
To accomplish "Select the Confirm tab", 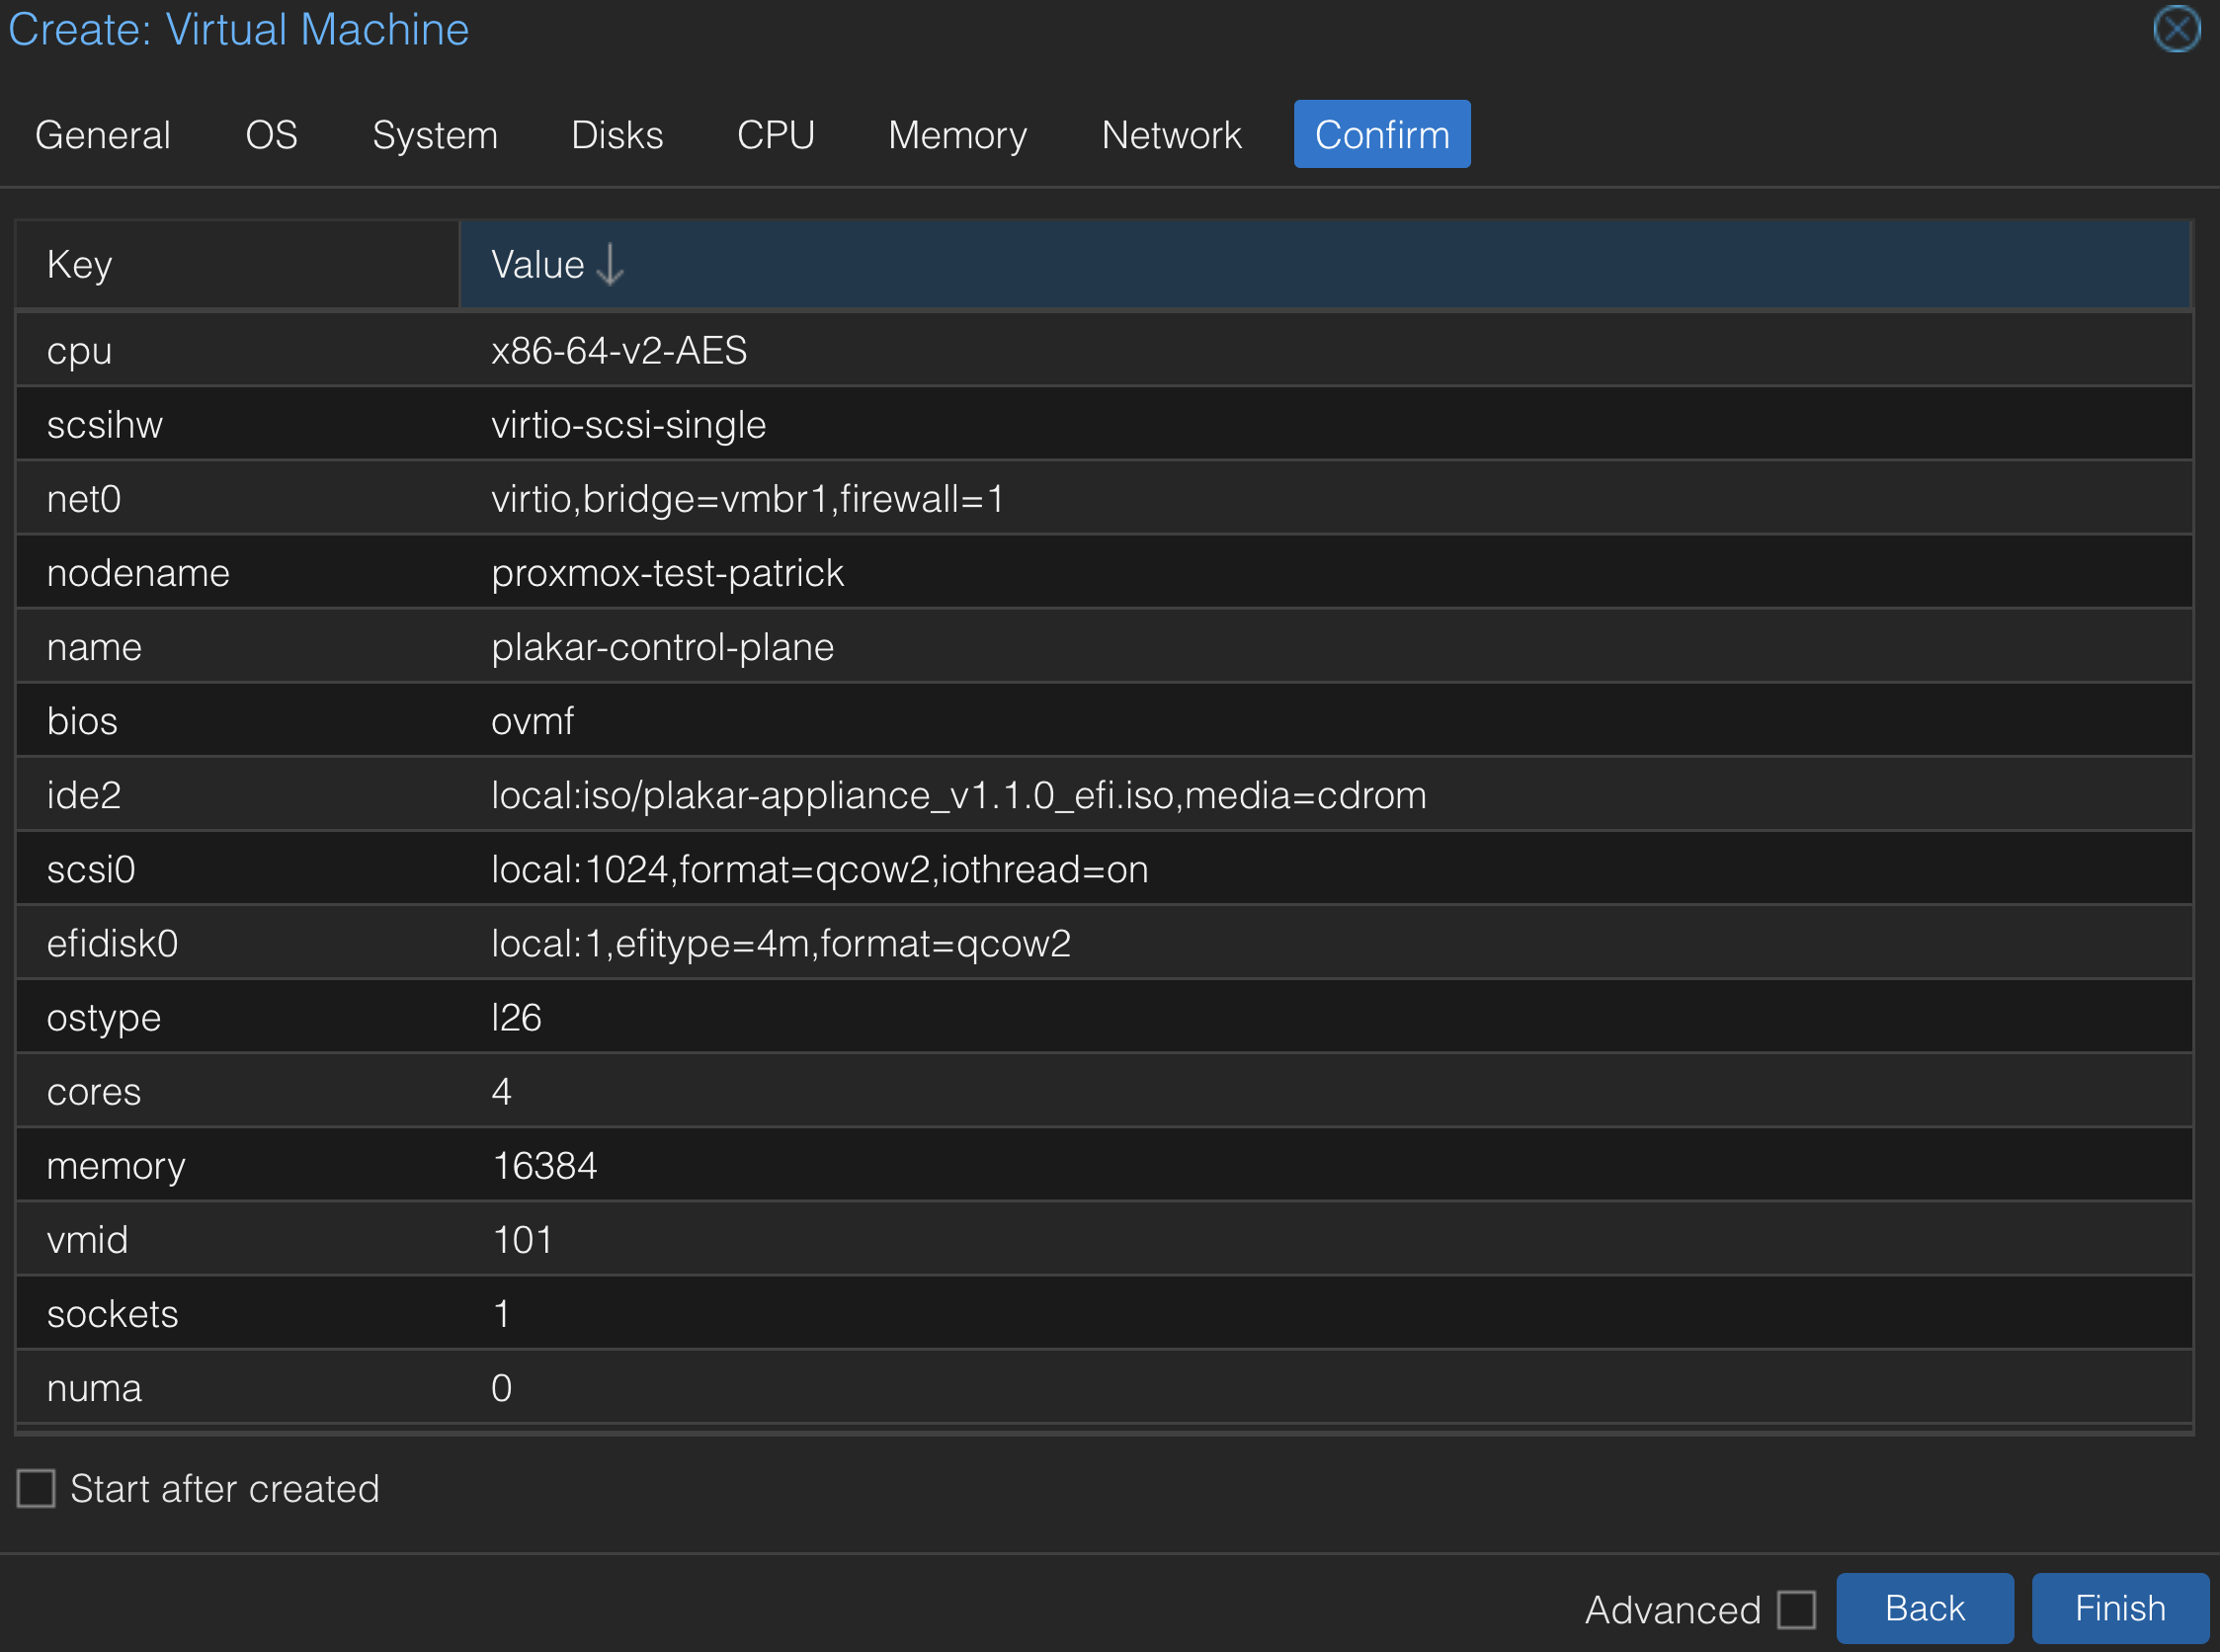I will pos(1382,134).
